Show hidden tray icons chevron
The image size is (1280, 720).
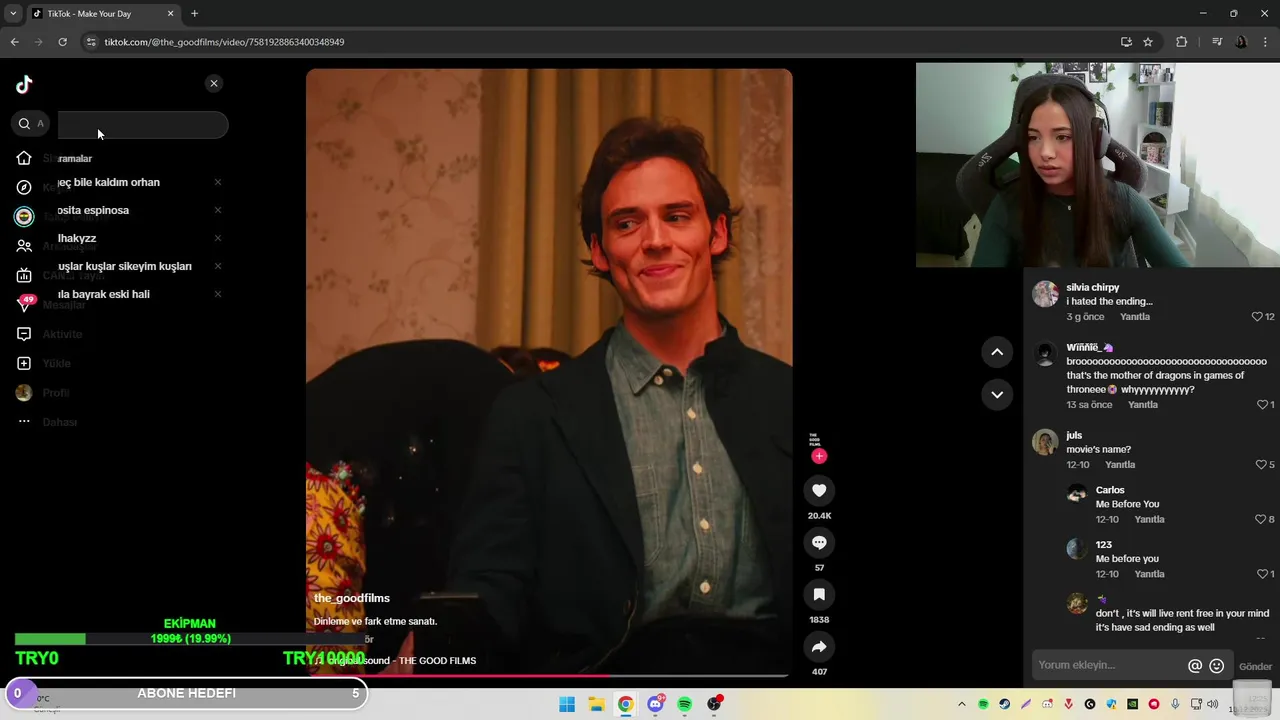tap(962, 705)
